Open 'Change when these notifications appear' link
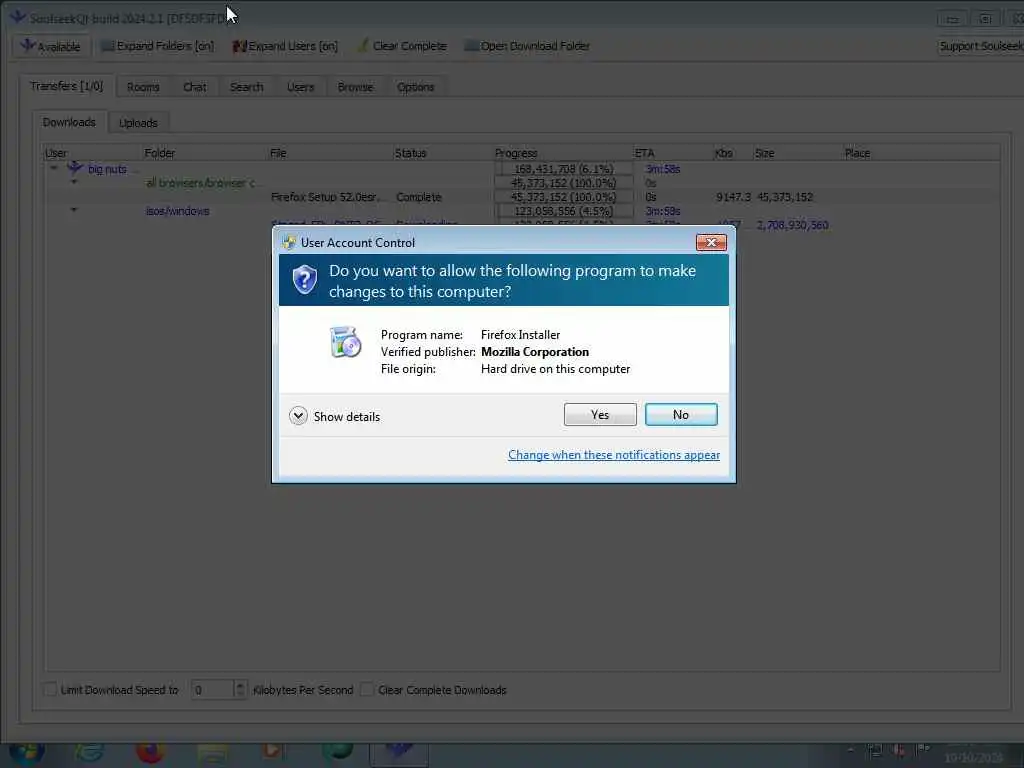The image size is (1024, 768). (x=614, y=455)
